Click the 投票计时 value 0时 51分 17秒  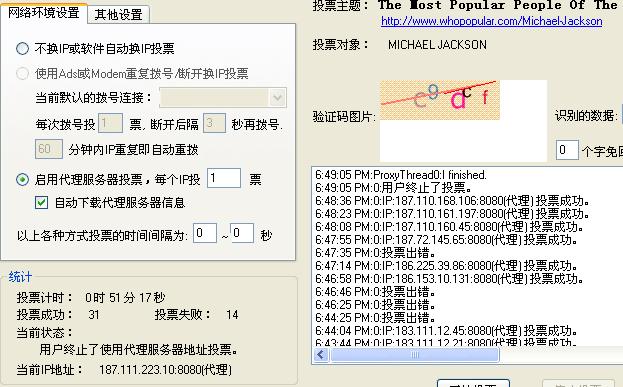pyautogui.click(x=125, y=298)
